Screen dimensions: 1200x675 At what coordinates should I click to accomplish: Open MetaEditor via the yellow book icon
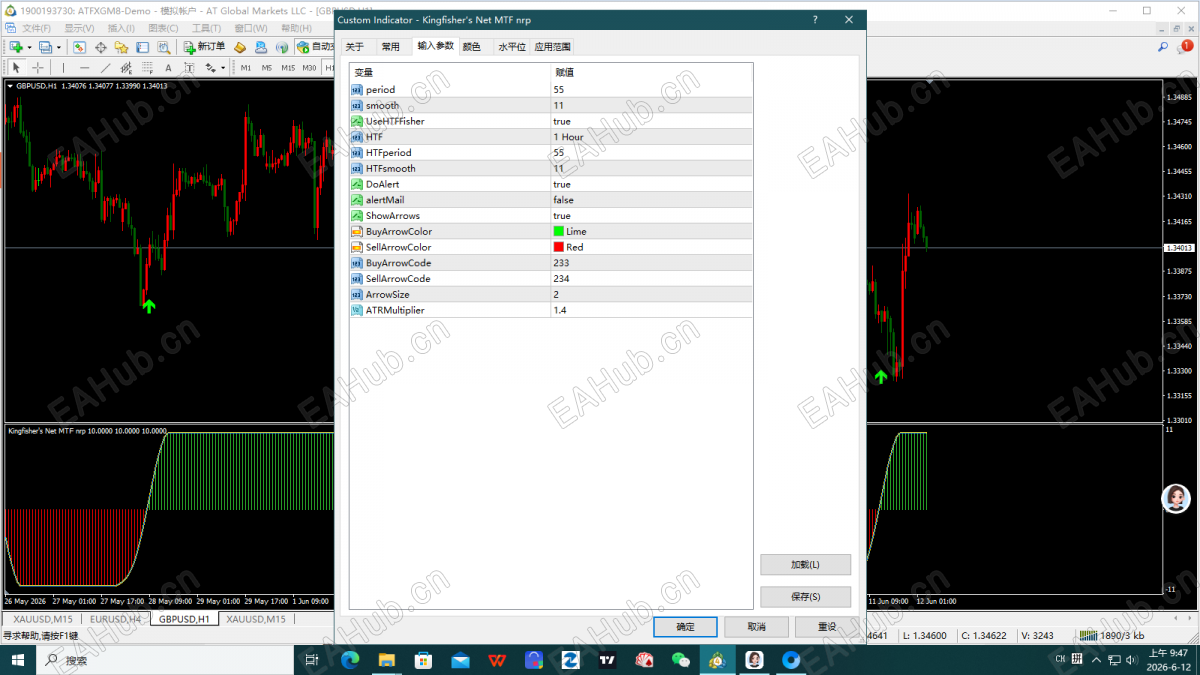pyautogui.click(x=240, y=47)
